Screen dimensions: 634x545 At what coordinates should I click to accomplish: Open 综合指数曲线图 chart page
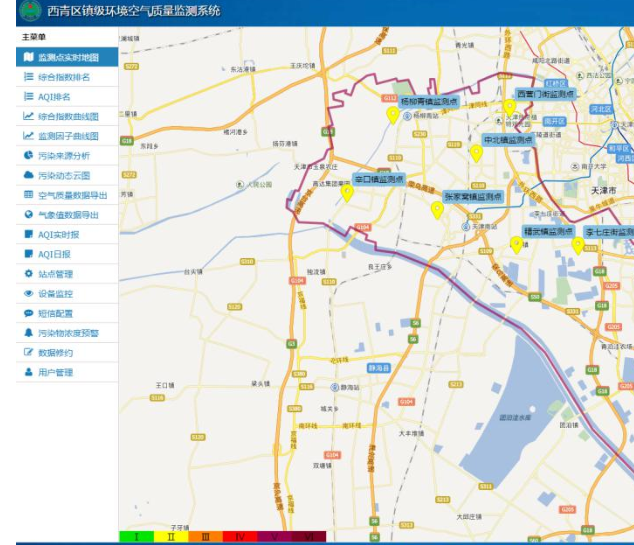pyautogui.click(x=67, y=116)
